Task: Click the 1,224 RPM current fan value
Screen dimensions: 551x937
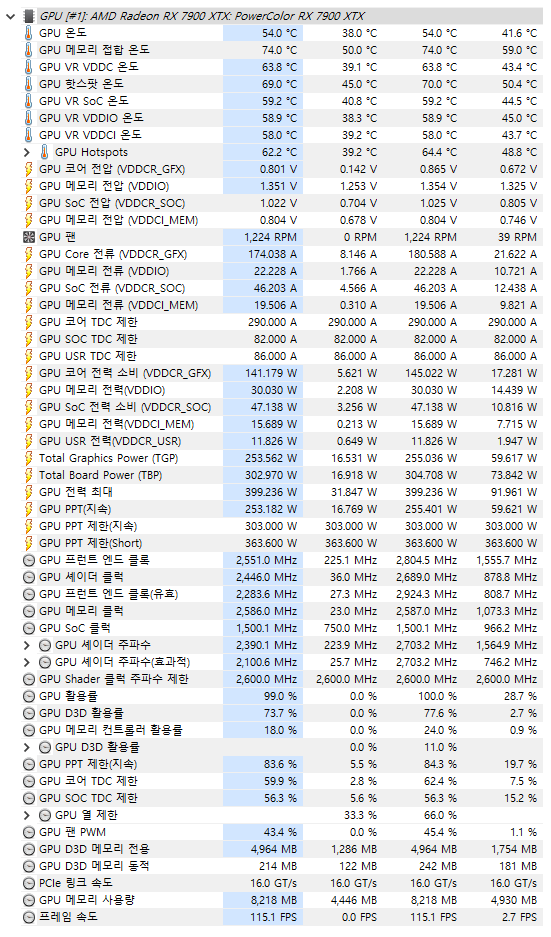Action: (271, 237)
